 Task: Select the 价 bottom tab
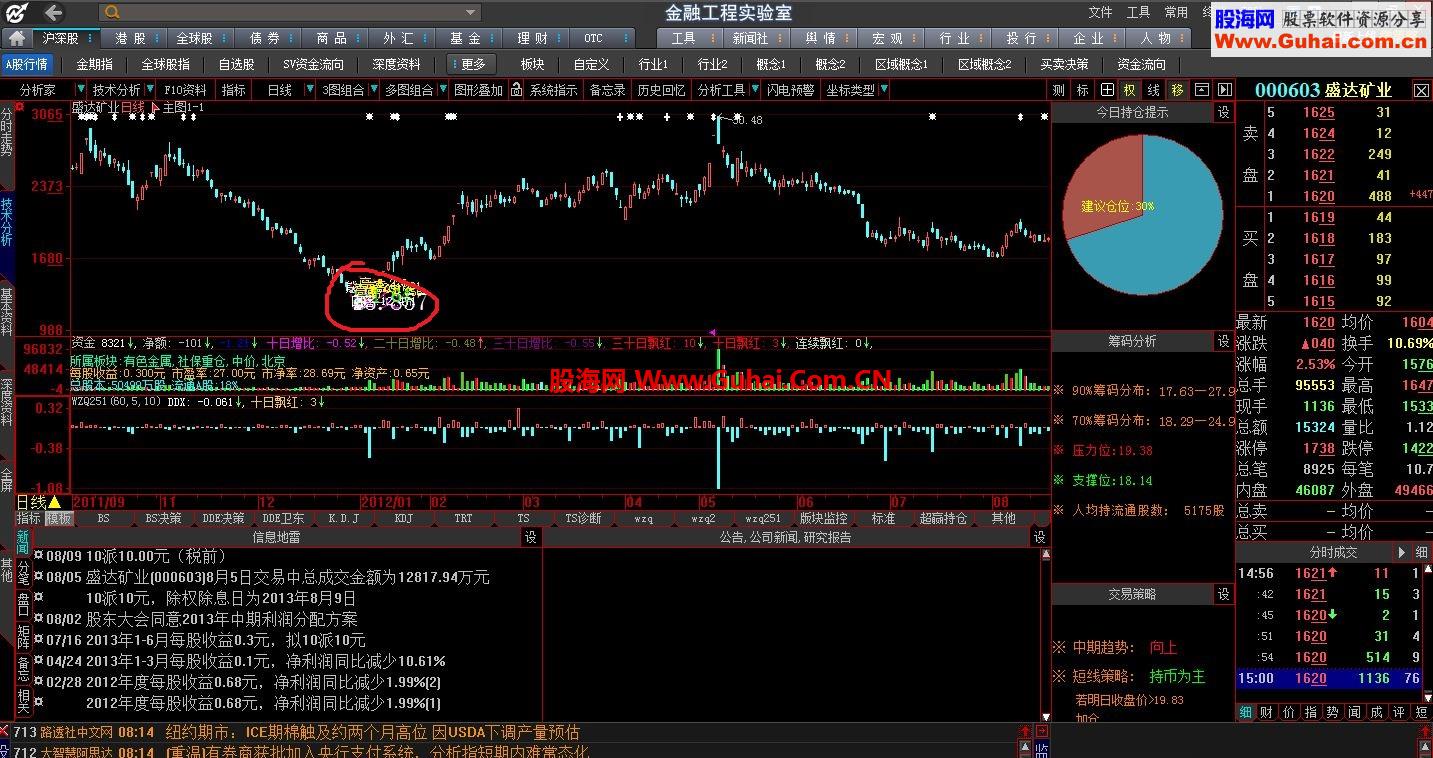tap(1289, 712)
